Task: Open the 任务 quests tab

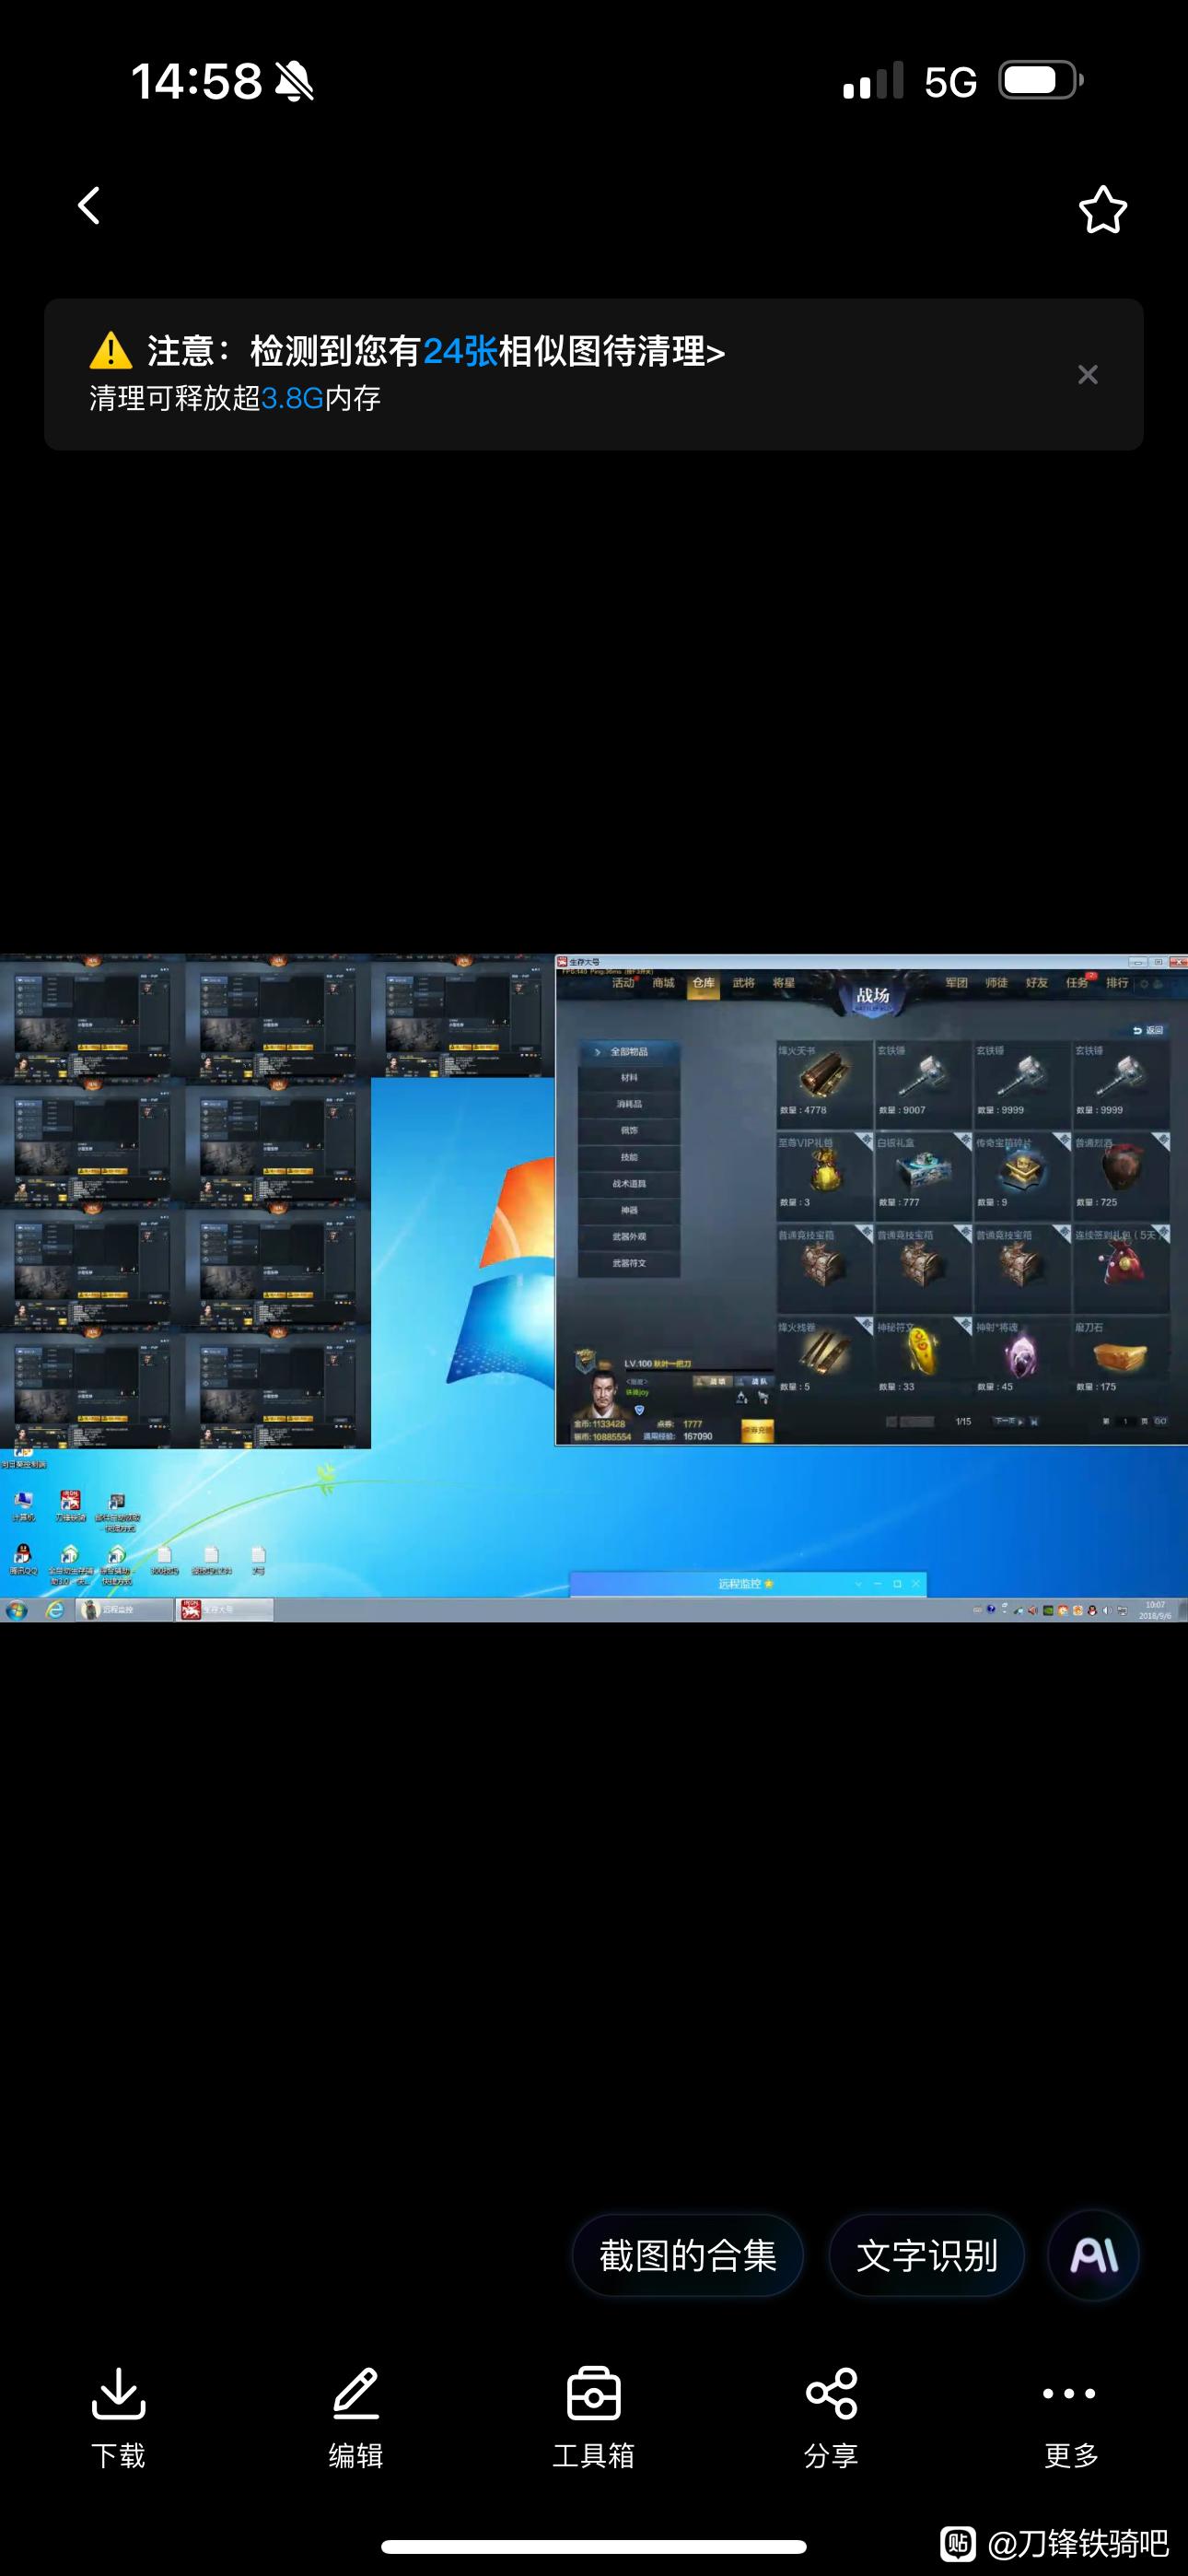Action: click(1077, 983)
